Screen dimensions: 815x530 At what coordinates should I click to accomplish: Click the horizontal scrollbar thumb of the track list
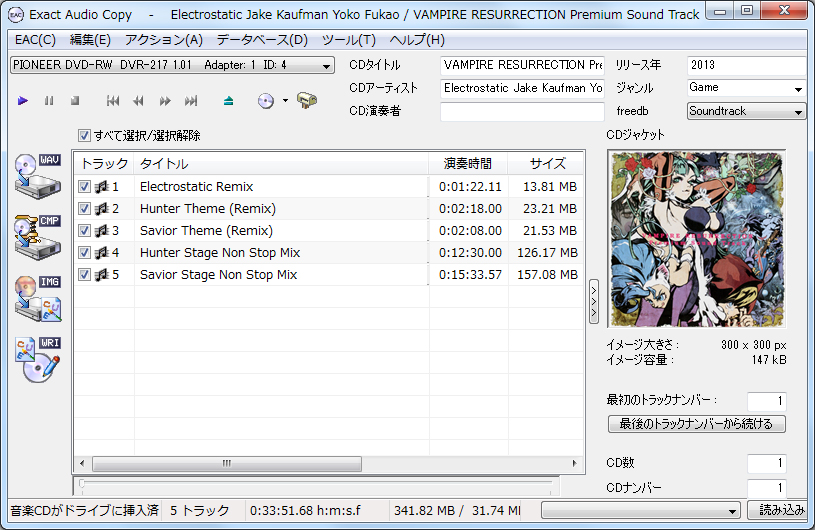[227, 463]
